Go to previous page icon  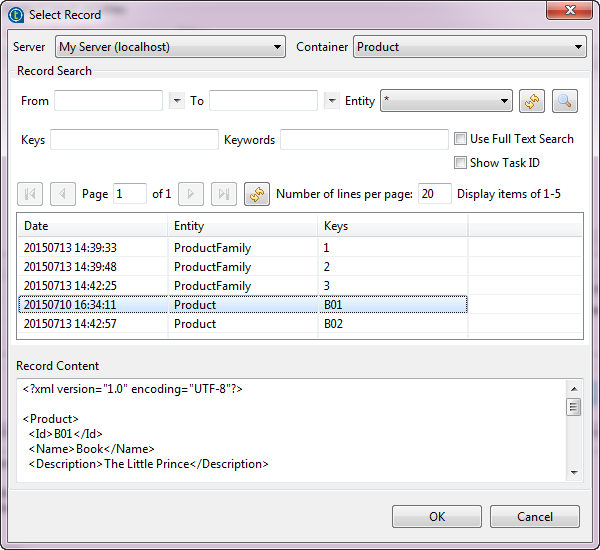pos(63,194)
